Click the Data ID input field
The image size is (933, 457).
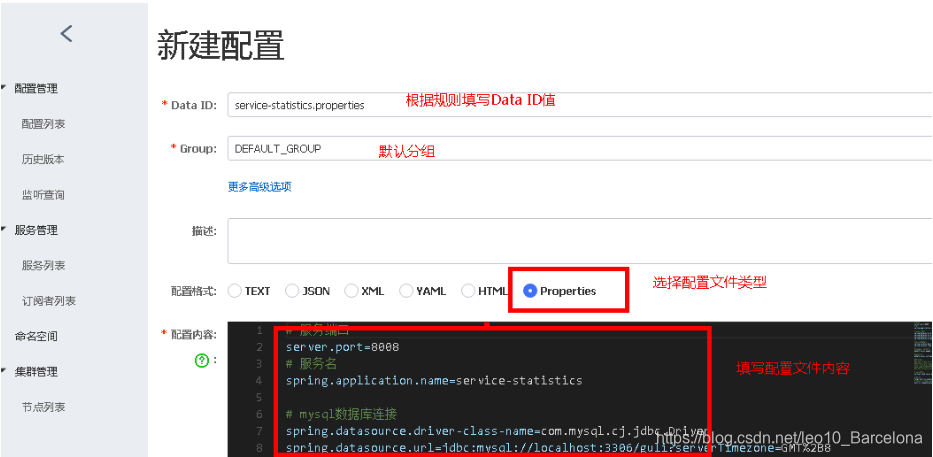coord(580,105)
